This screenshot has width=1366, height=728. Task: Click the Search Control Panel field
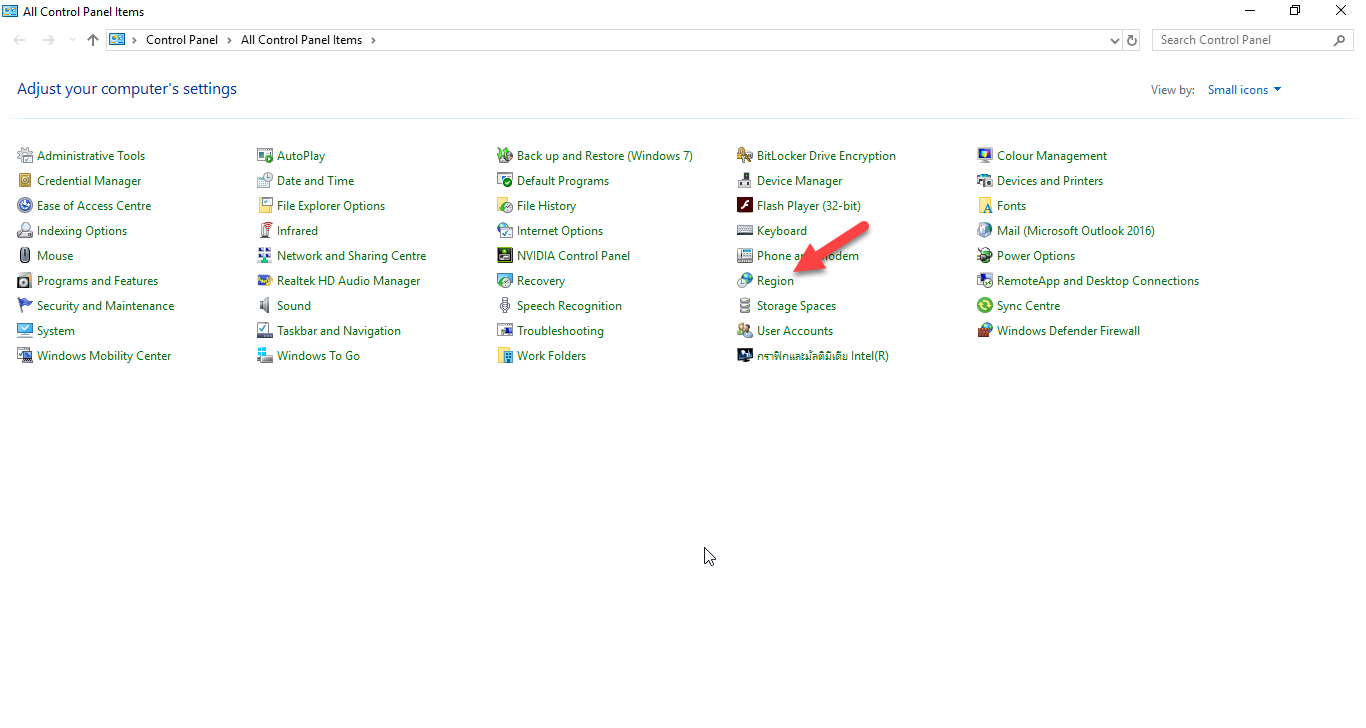tap(1252, 40)
